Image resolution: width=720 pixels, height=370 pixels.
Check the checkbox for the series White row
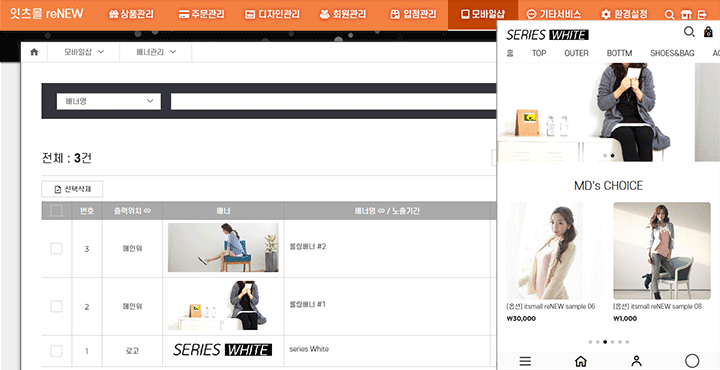(56, 351)
